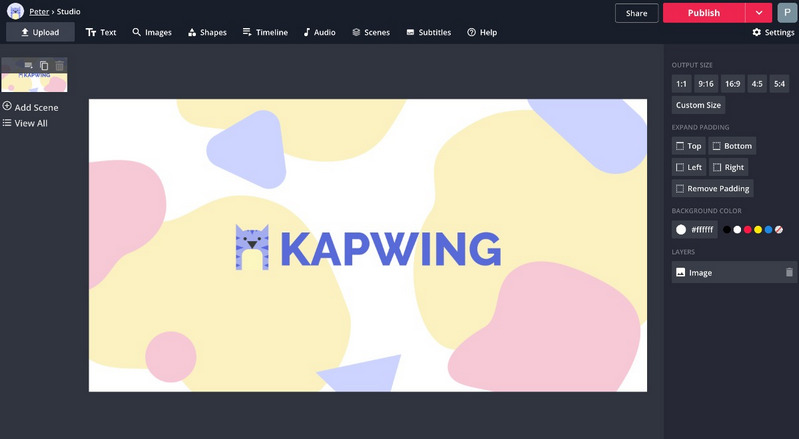Select the Kapwing image on the canvas
Screen dimensions: 799x439
pyautogui.click(x=368, y=245)
